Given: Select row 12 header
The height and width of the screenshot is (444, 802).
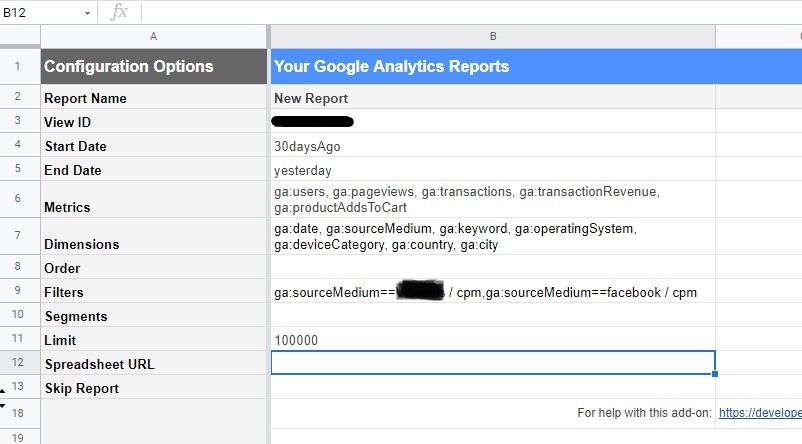Looking at the screenshot, I should (20, 363).
